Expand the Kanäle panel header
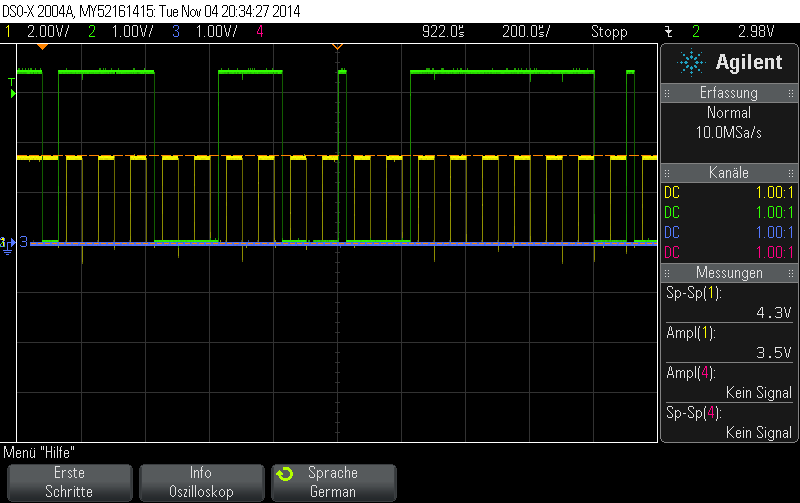Viewport: 800px width, 503px height. click(x=728, y=172)
